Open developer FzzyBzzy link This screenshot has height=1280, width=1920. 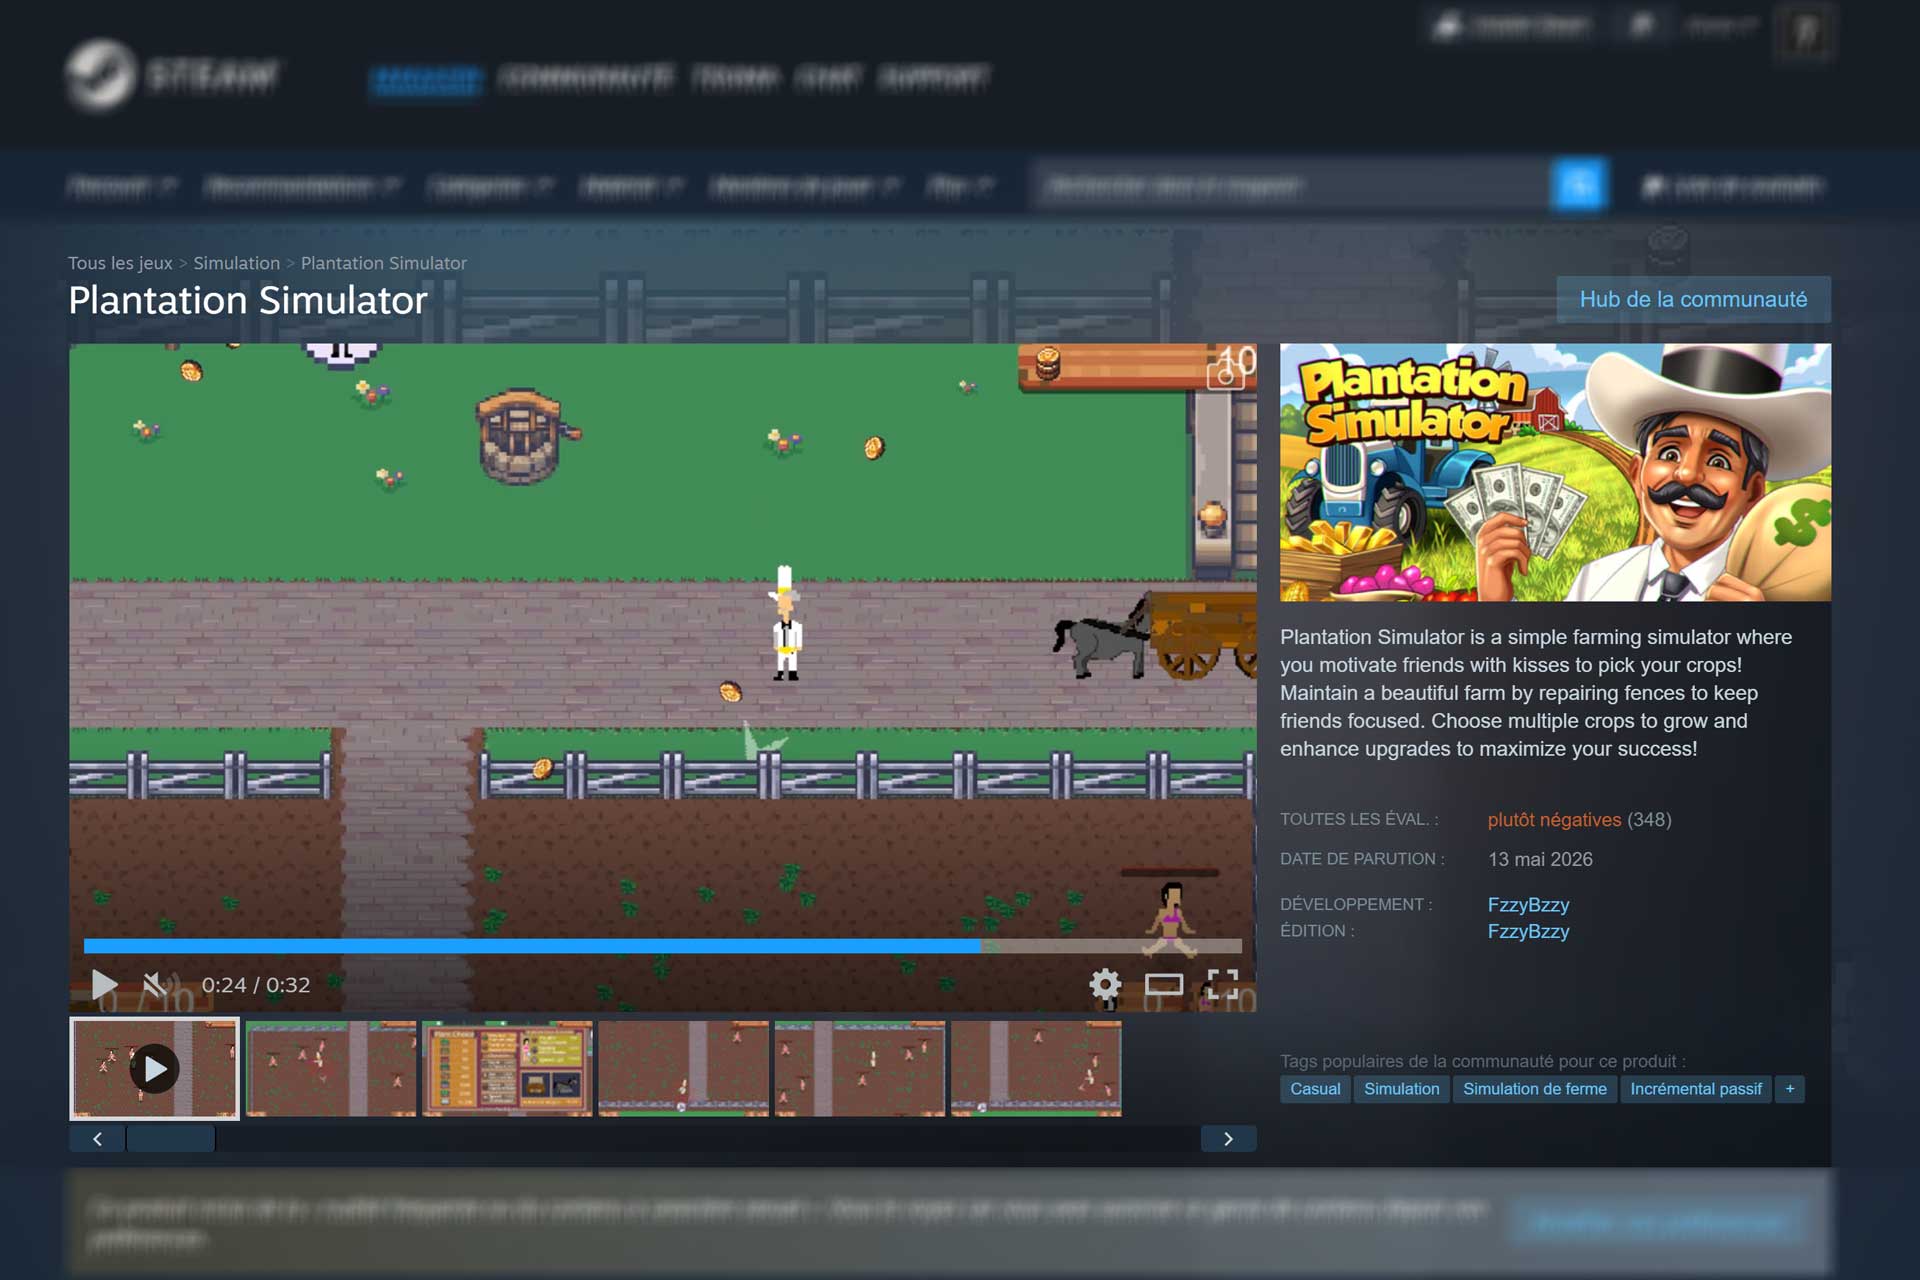pyautogui.click(x=1528, y=905)
